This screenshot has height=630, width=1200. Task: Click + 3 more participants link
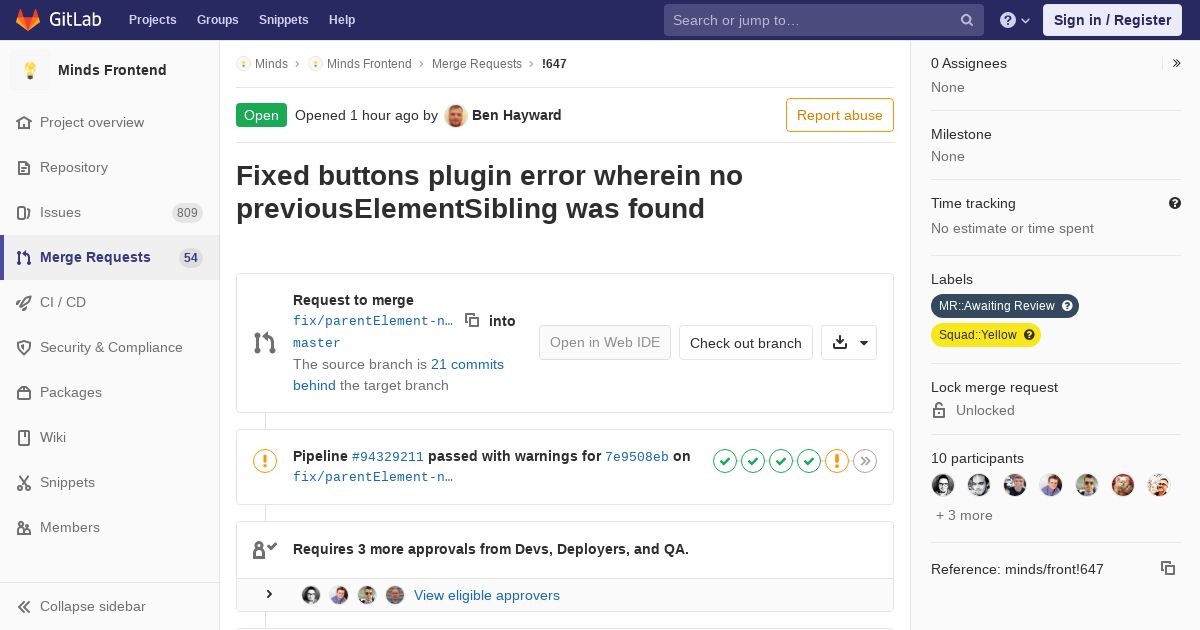(964, 515)
